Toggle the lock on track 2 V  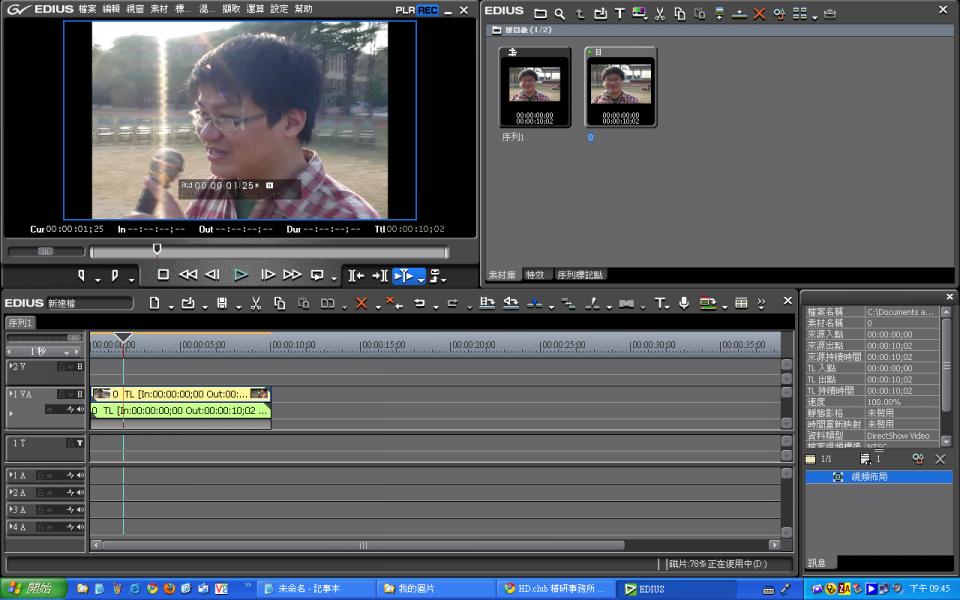tap(62, 367)
